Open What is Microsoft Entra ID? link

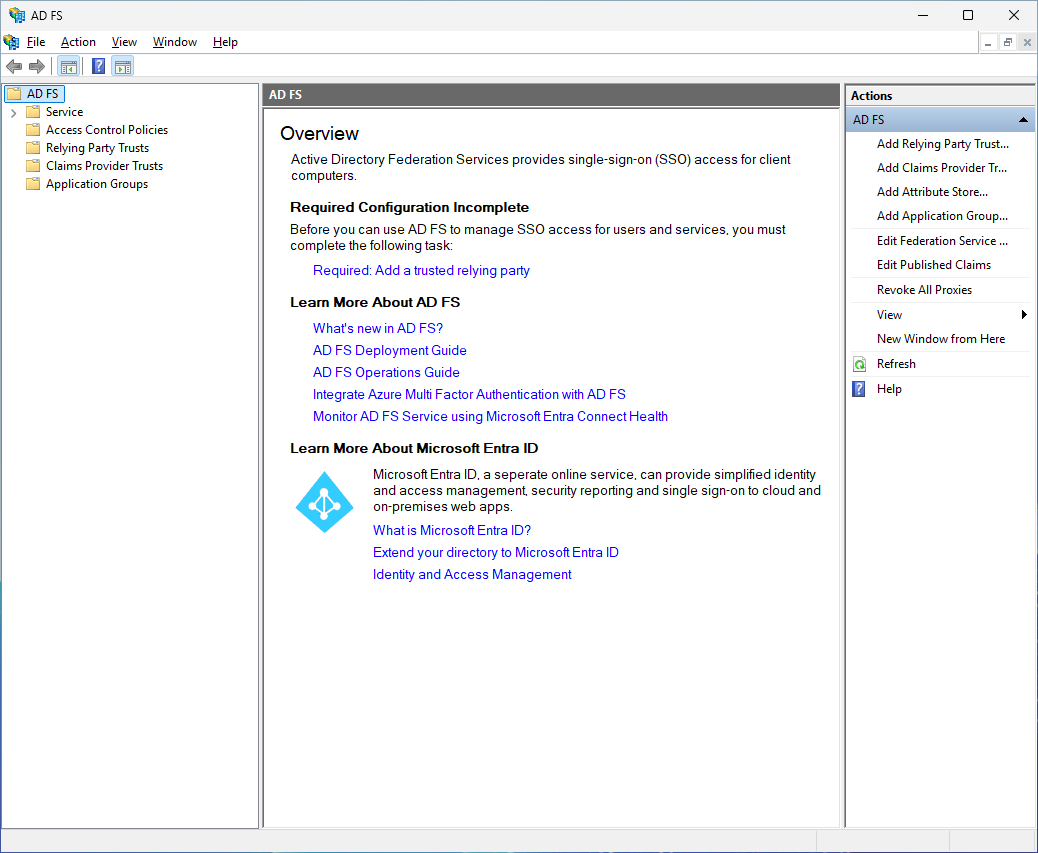[x=451, y=530]
